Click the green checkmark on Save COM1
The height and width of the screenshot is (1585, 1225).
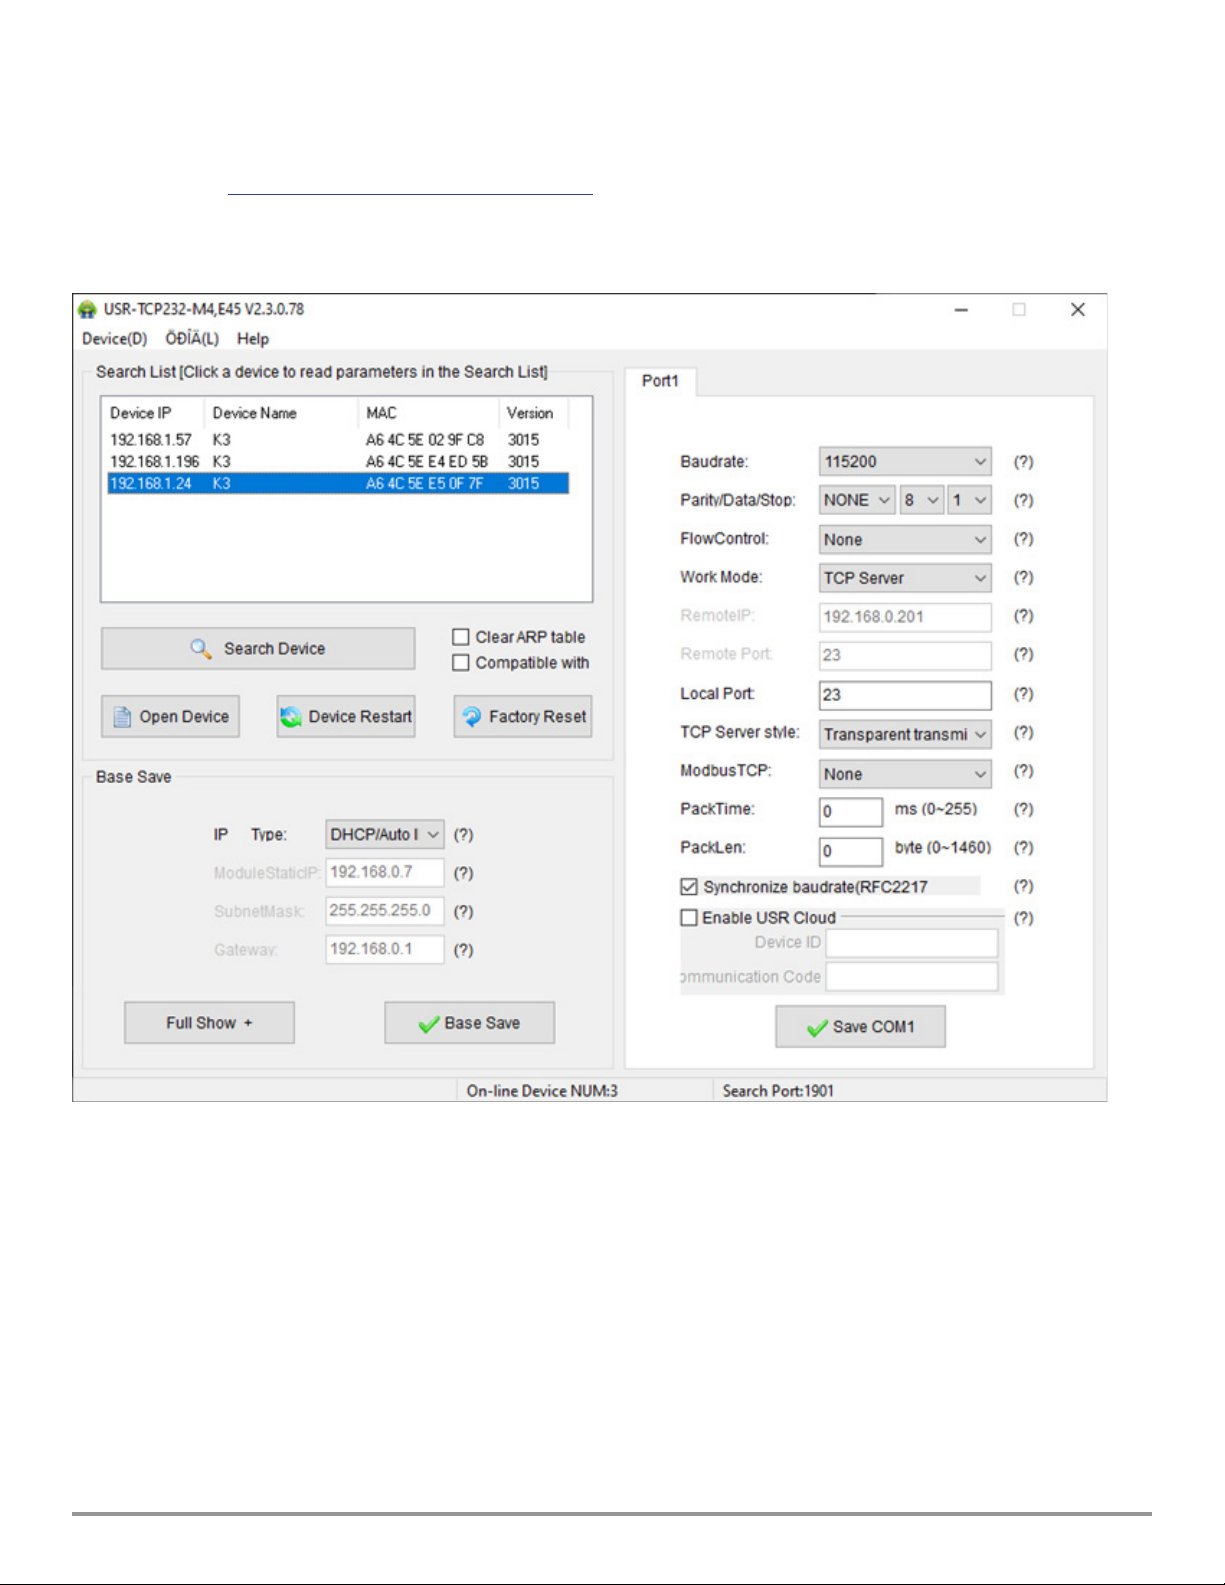coord(817,1028)
